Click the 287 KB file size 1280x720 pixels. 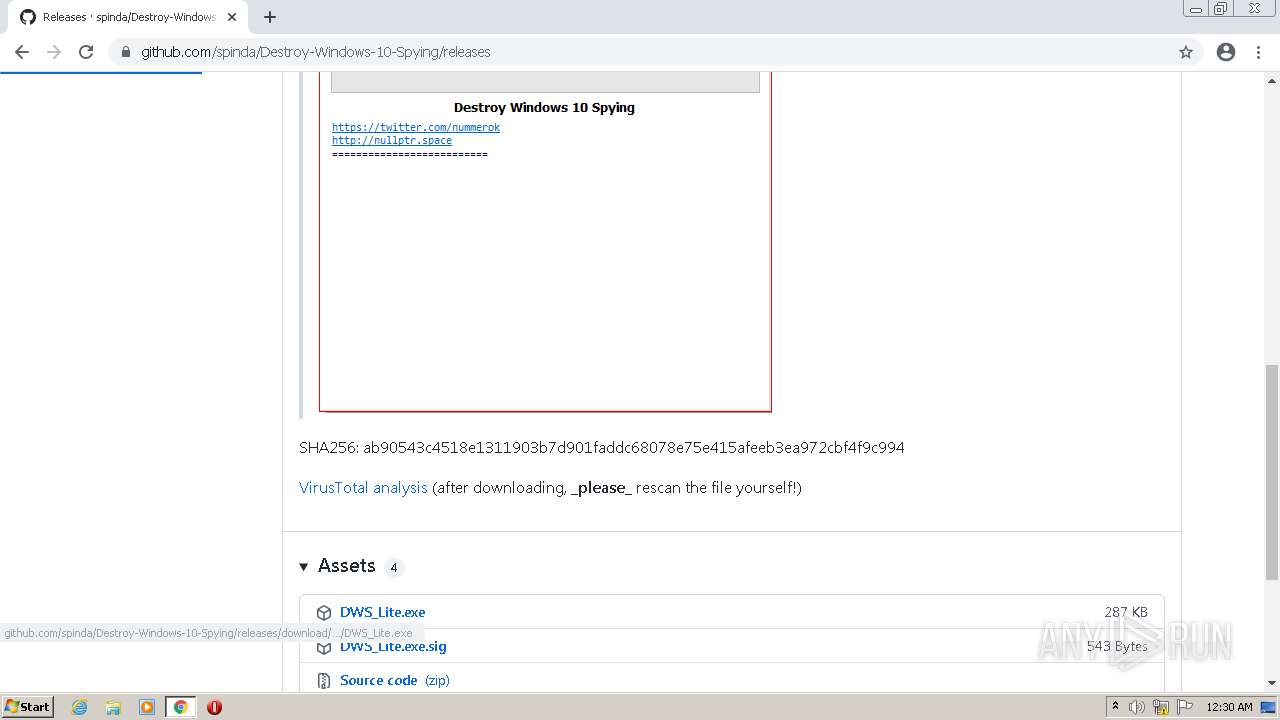pos(1126,612)
